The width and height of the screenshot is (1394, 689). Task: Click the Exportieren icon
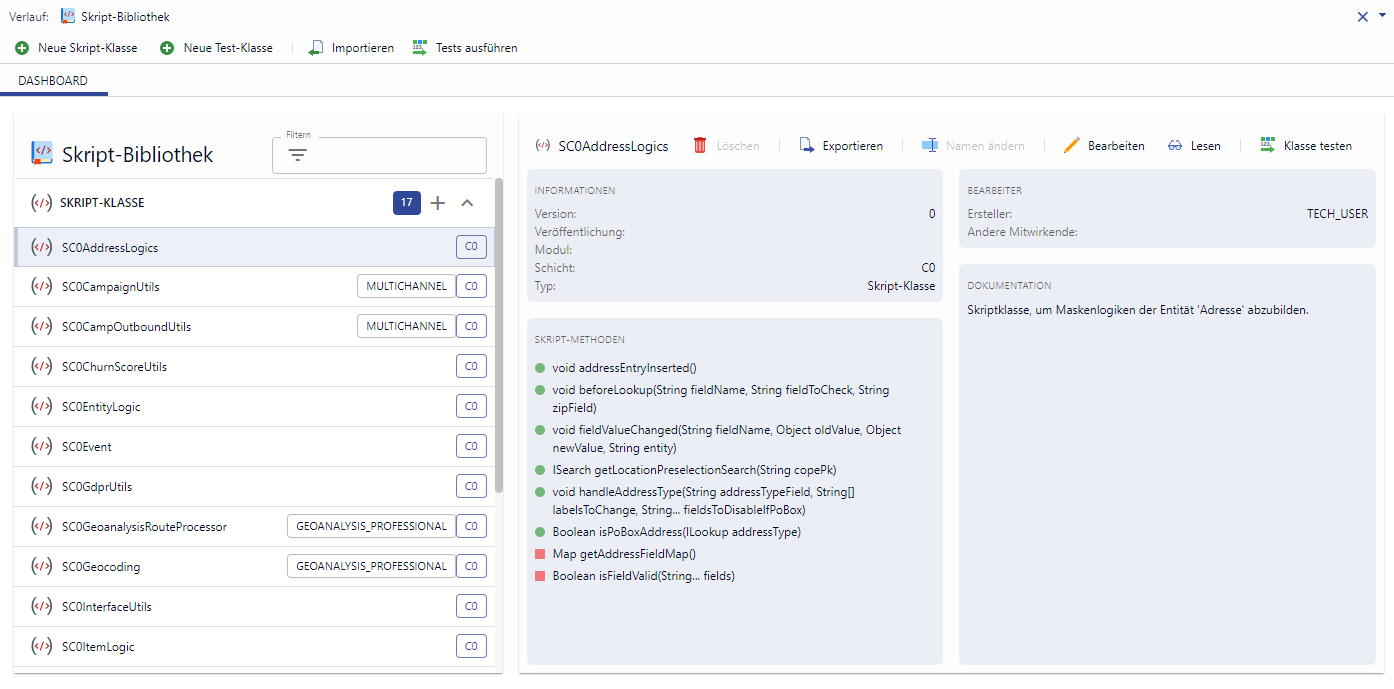pos(807,146)
